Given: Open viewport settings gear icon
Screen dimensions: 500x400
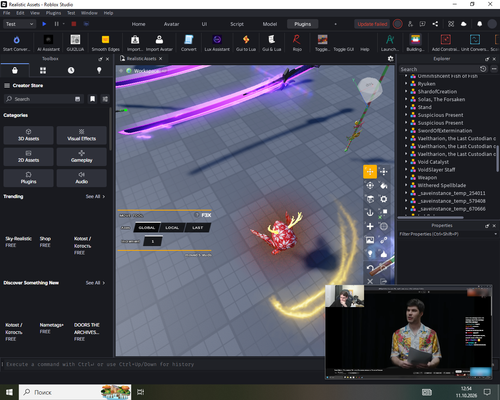Looking at the screenshot, I should (x=390, y=59).
